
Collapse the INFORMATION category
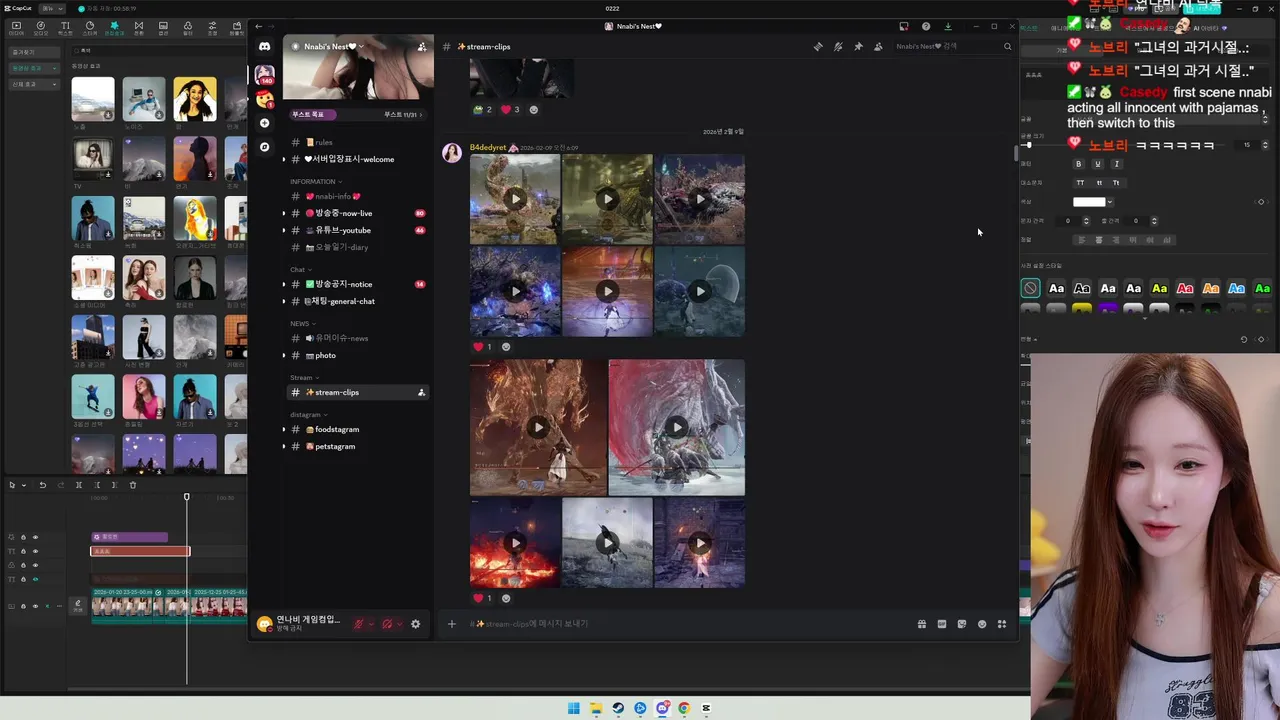coord(315,182)
